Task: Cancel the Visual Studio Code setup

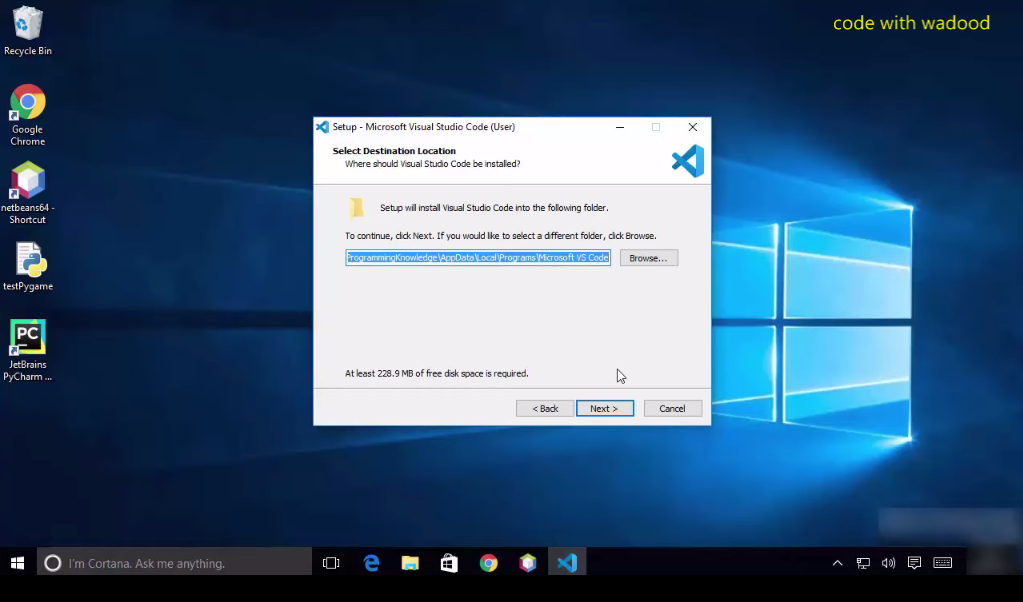Action: pyautogui.click(x=673, y=408)
